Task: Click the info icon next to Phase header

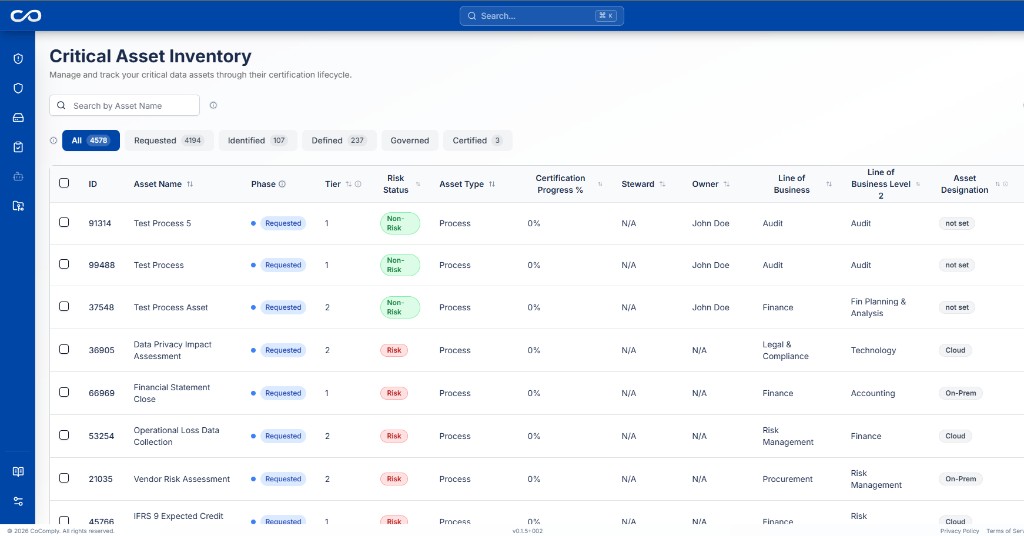Action: [x=282, y=184]
